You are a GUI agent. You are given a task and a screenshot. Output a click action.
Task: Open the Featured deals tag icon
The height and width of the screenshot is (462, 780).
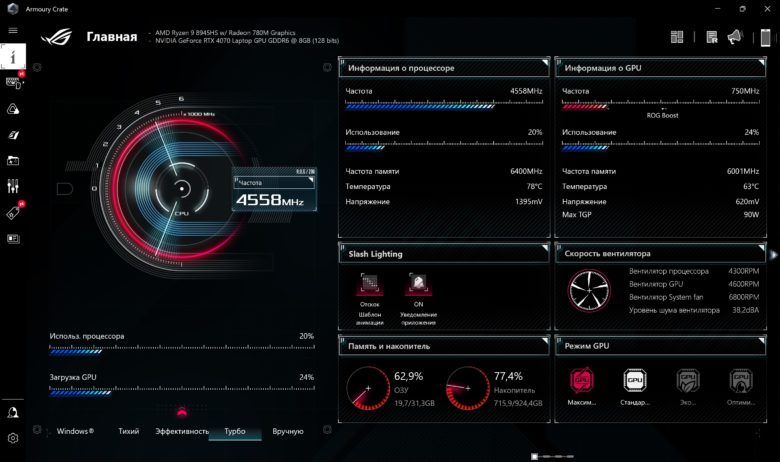click(x=13, y=213)
